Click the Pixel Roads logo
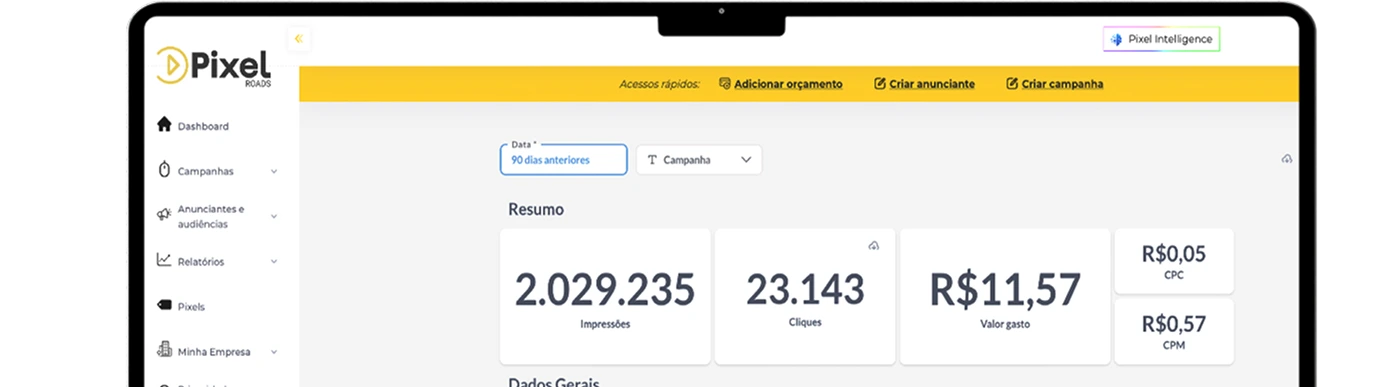The width and height of the screenshot is (1400, 387). (214, 66)
